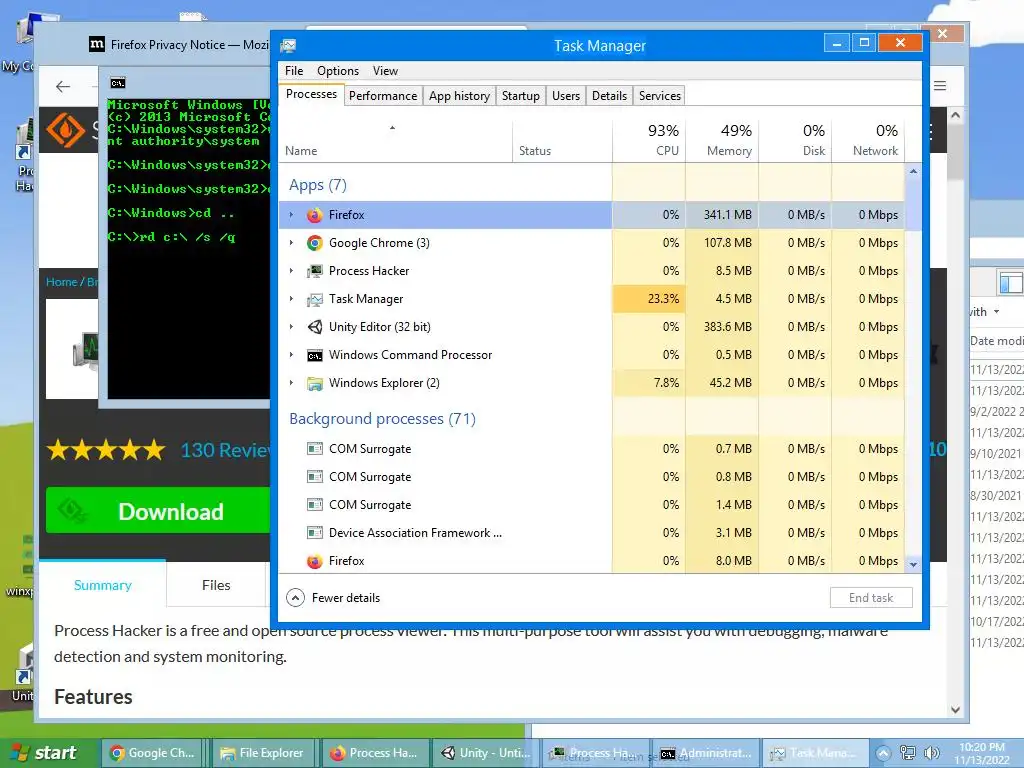Click the Firefox page scrollbar down arrow
1024x768 pixels.
(x=955, y=710)
